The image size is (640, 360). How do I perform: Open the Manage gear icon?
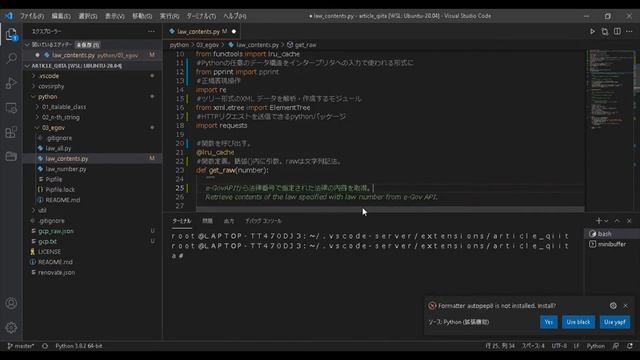point(11,327)
